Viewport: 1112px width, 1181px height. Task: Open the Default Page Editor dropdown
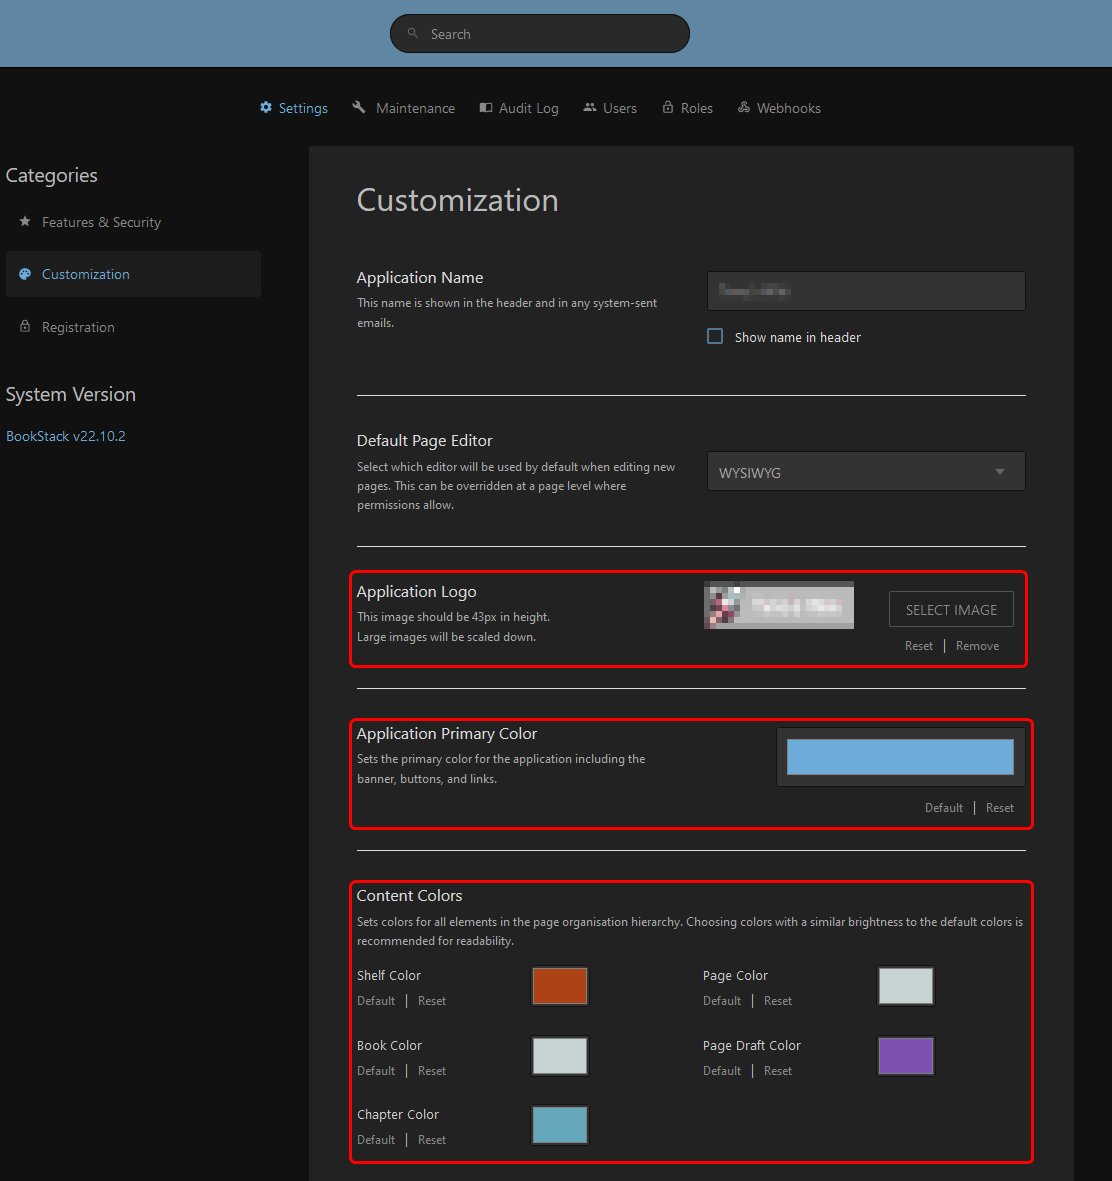(866, 471)
